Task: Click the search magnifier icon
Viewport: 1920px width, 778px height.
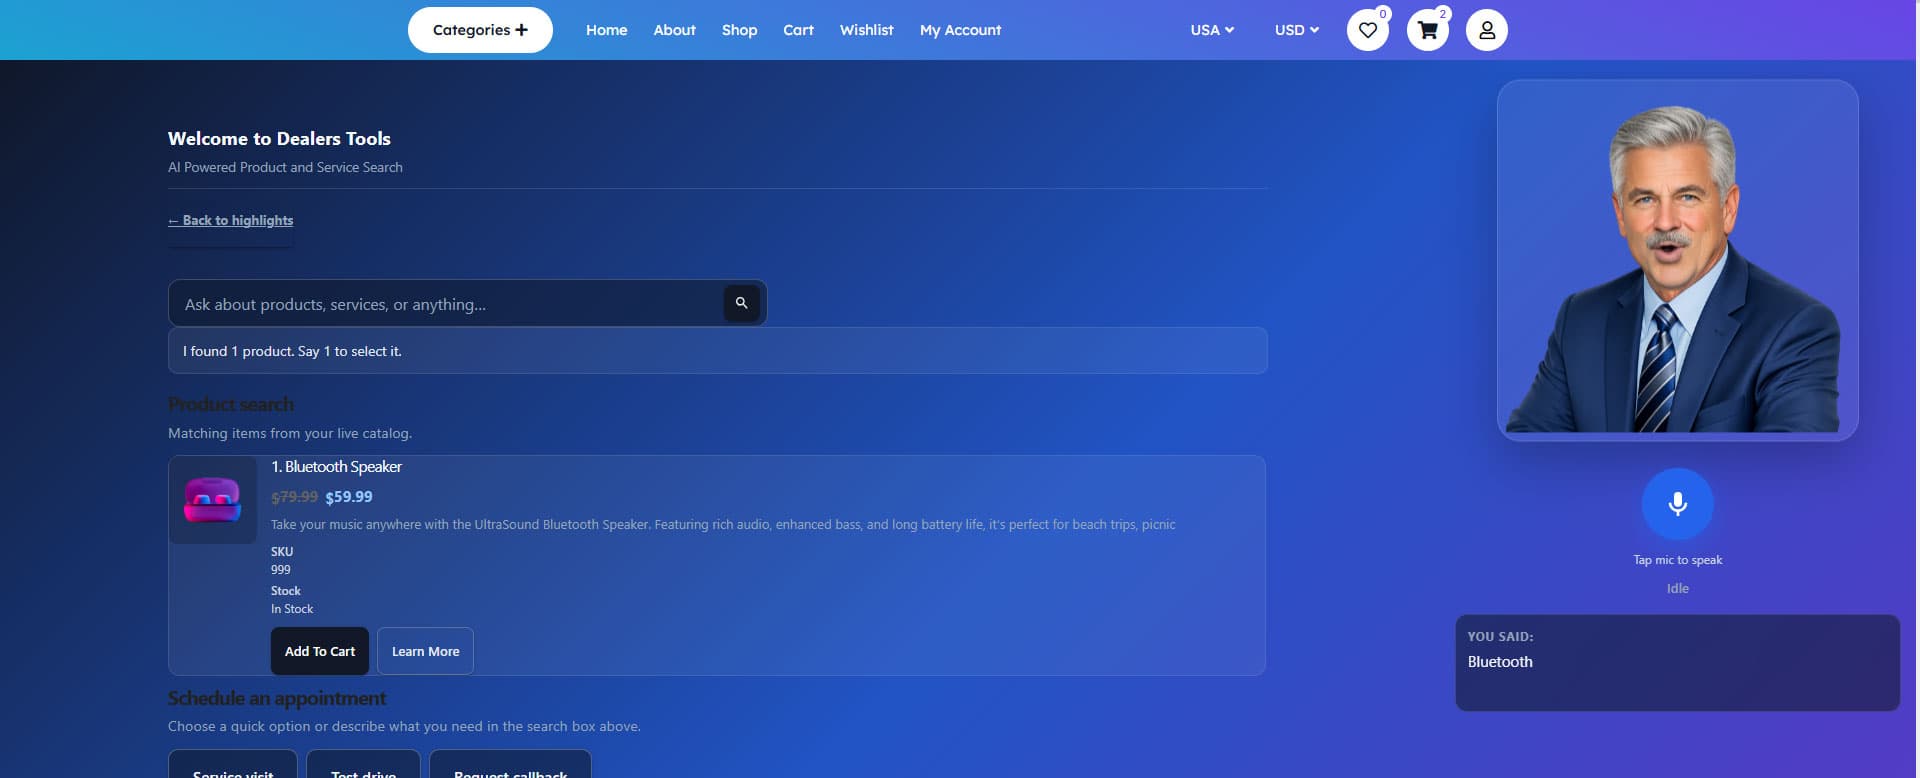Action: (x=741, y=303)
